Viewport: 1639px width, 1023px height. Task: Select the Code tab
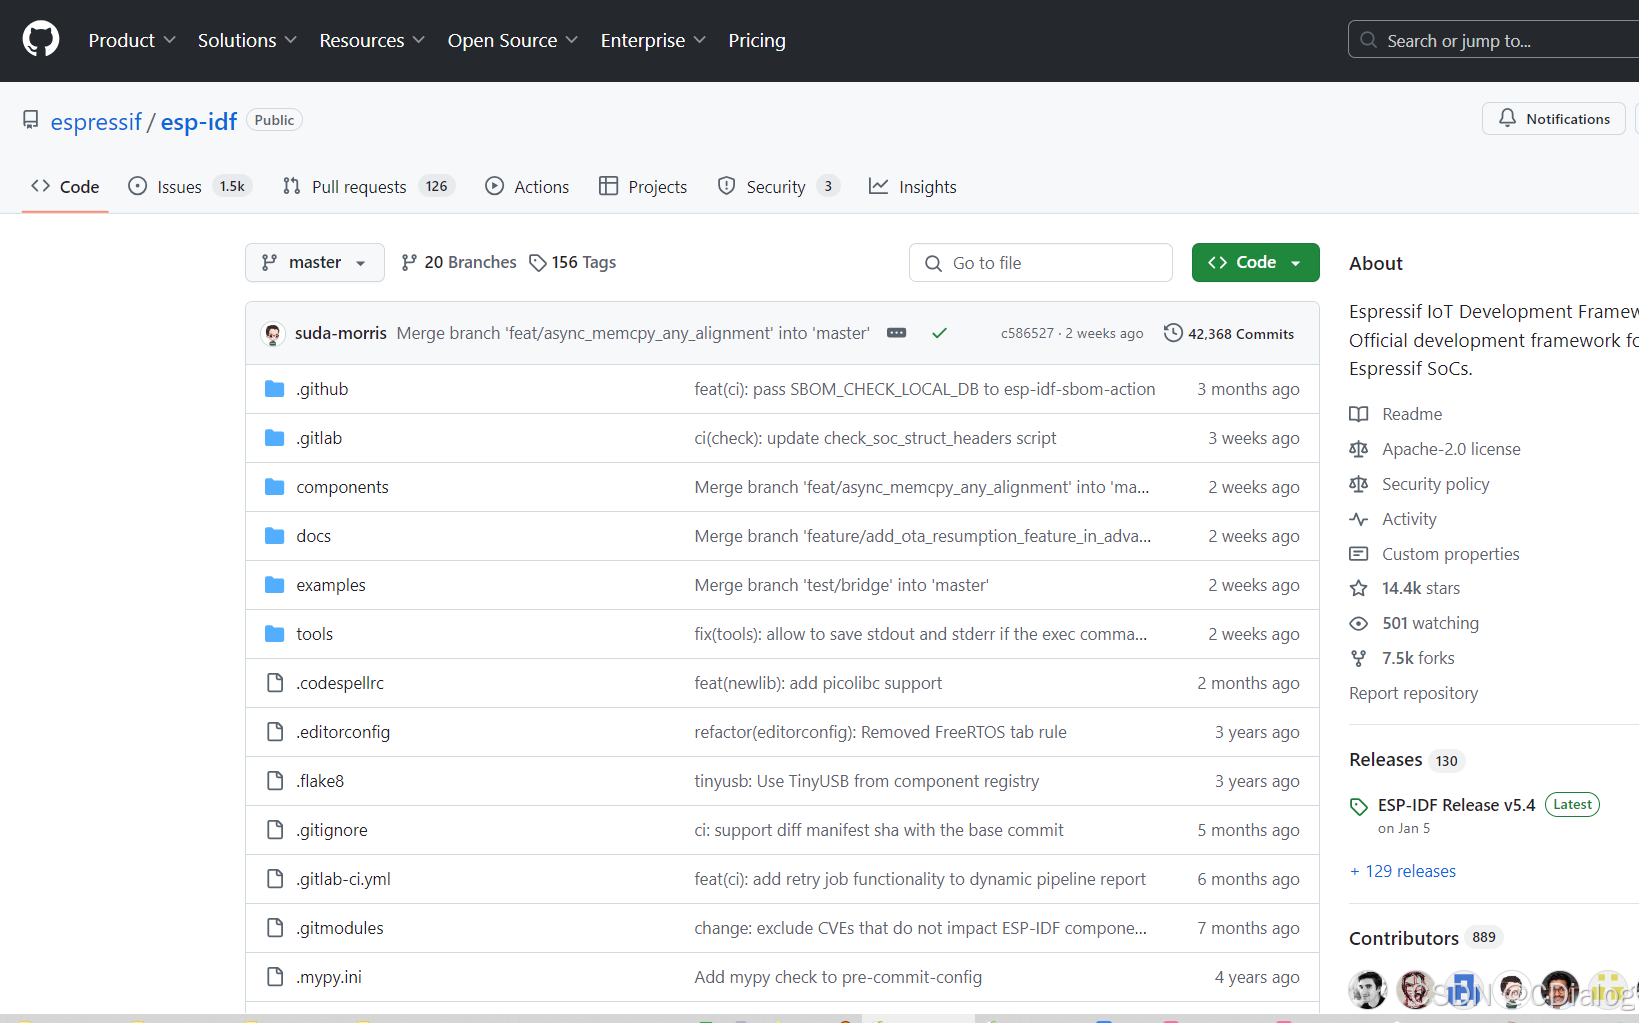tap(65, 187)
